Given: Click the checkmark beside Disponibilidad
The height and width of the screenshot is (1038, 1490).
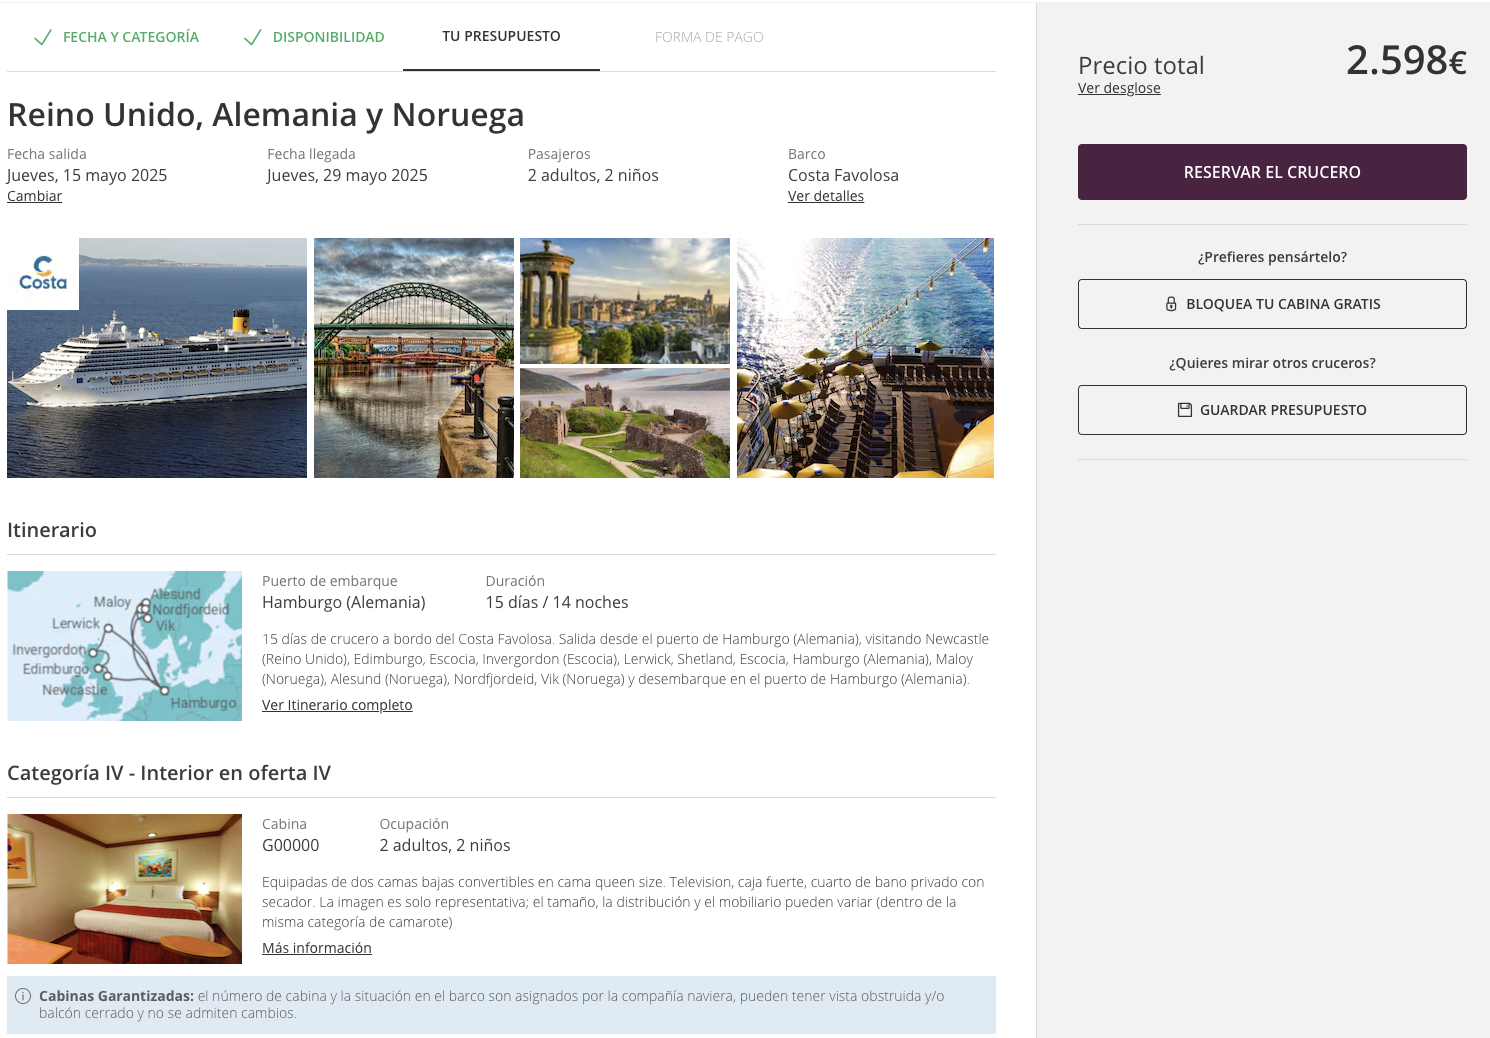Looking at the screenshot, I should tap(253, 37).
